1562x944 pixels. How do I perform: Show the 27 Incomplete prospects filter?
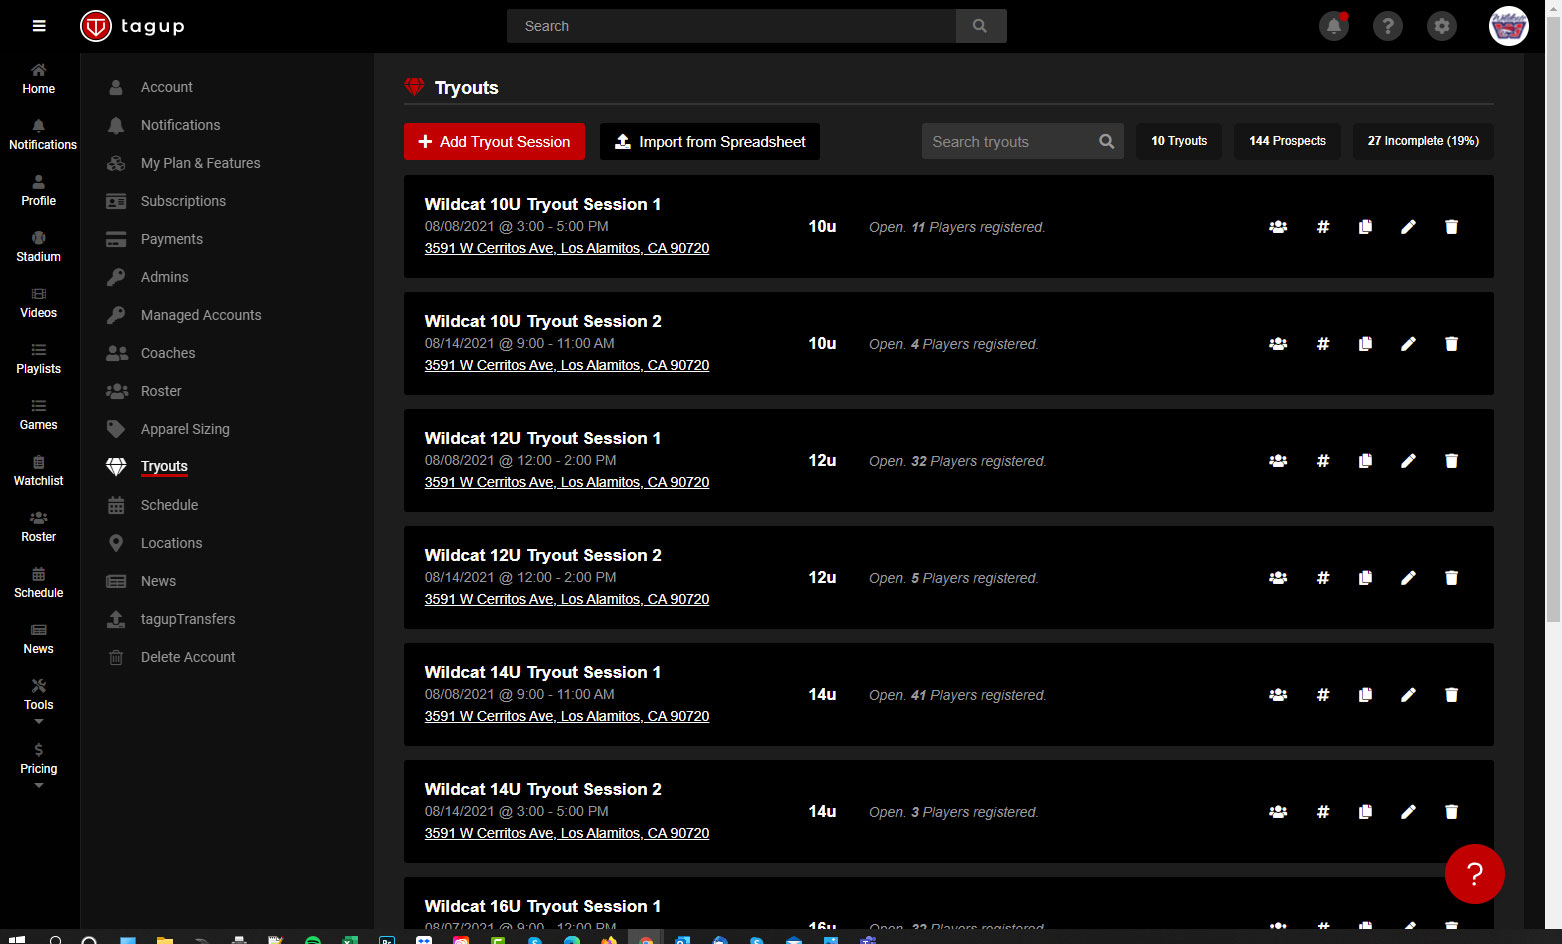[1422, 141]
